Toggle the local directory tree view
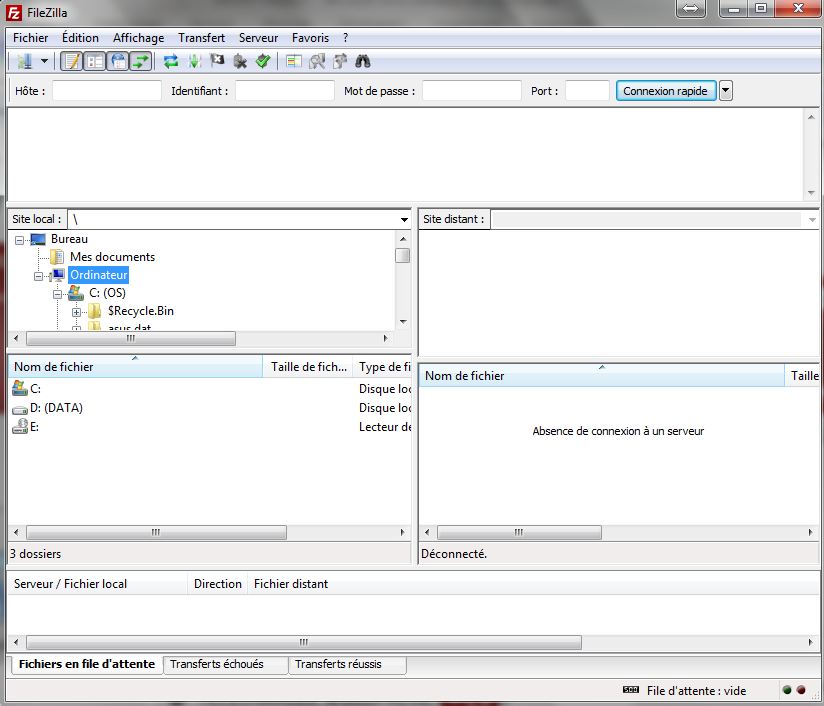This screenshot has height=706, width=824. pos(95,61)
